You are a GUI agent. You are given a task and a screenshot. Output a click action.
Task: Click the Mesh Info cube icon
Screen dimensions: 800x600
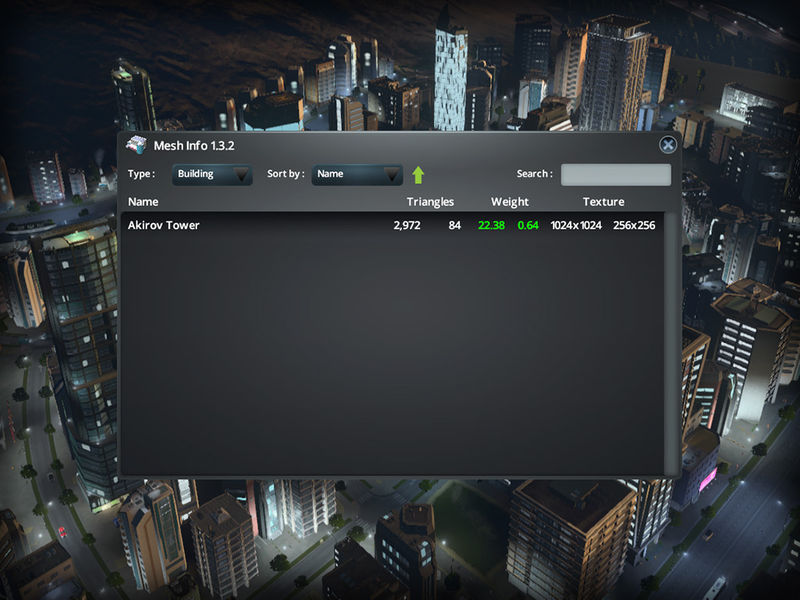tap(136, 145)
